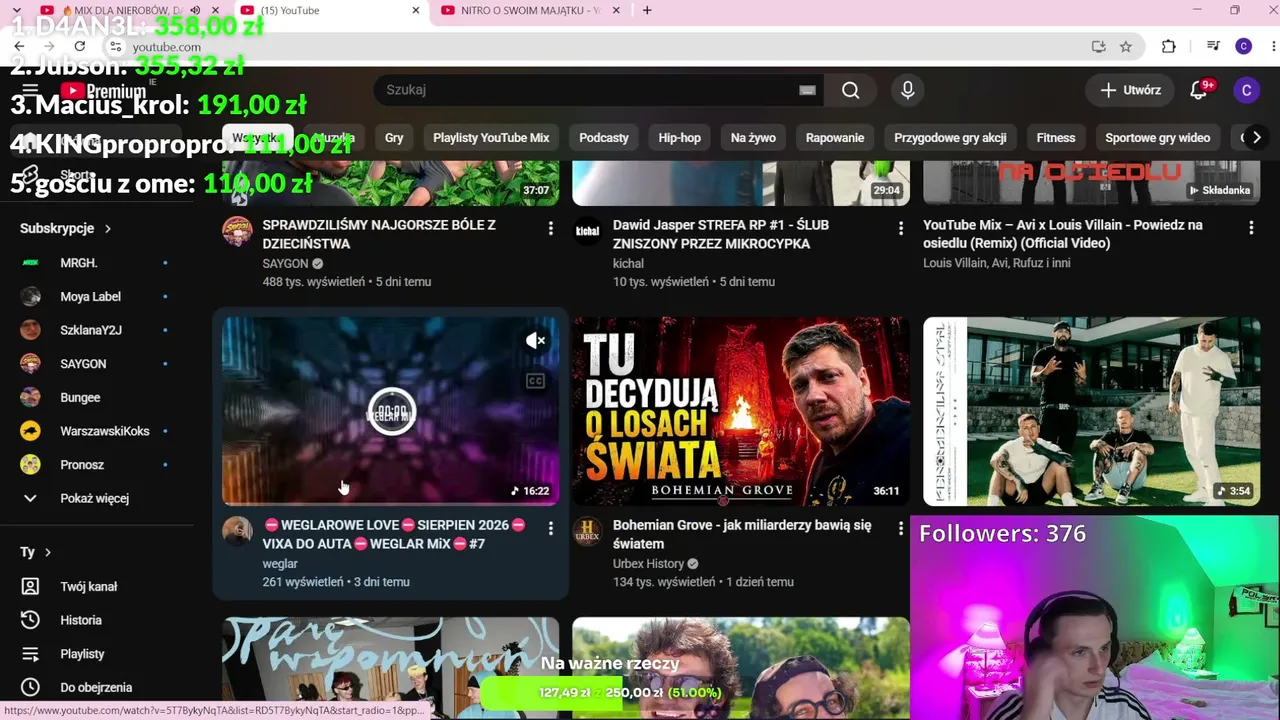The width and height of the screenshot is (1280, 720).
Task: Open a new browser tab
Action: pyautogui.click(x=647, y=10)
